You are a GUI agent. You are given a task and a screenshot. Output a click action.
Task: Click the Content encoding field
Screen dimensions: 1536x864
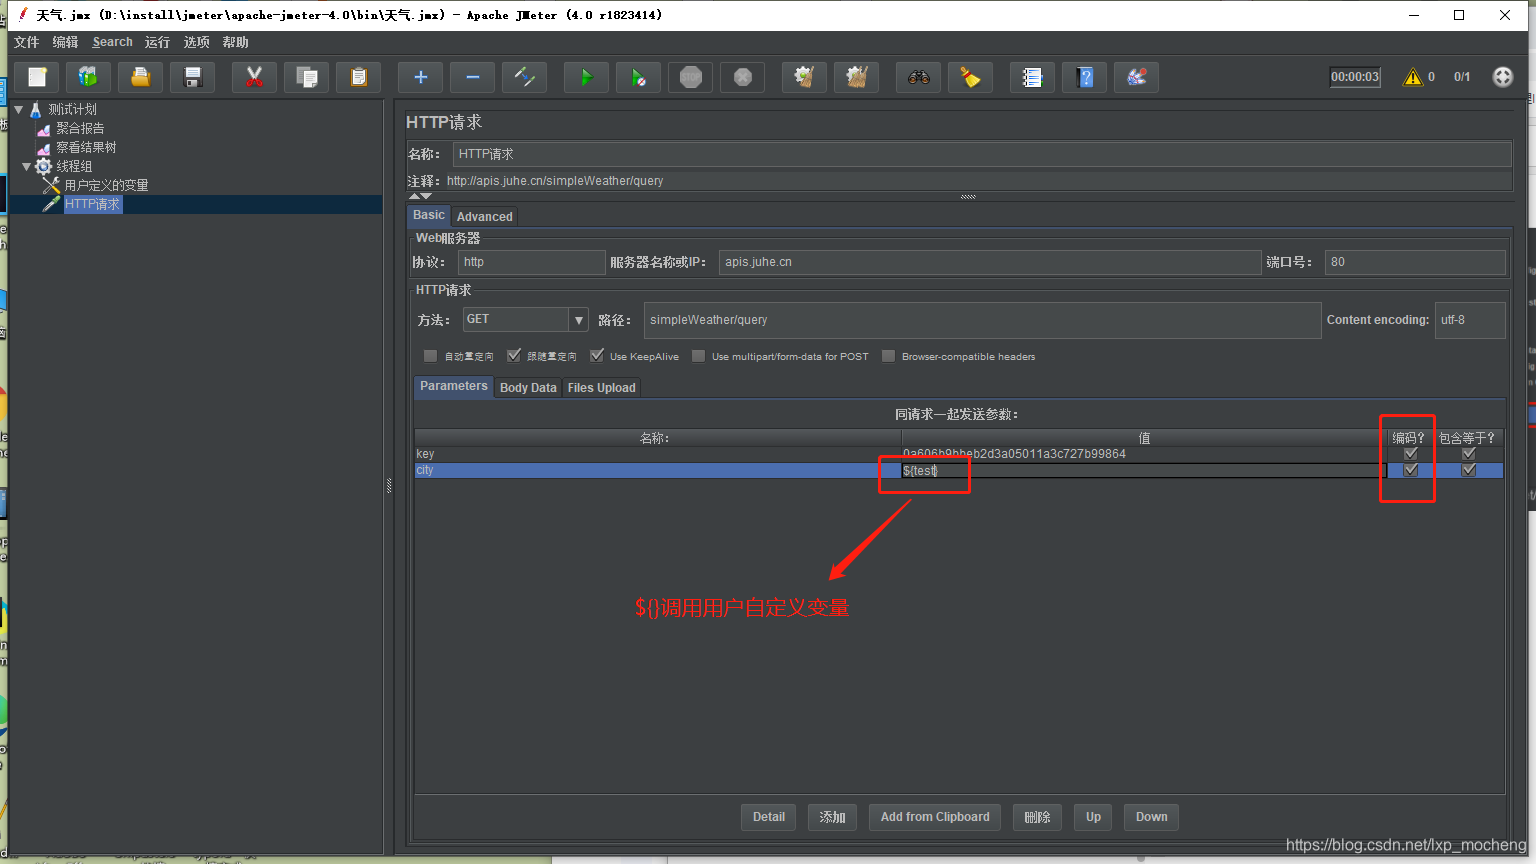click(x=1469, y=320)
